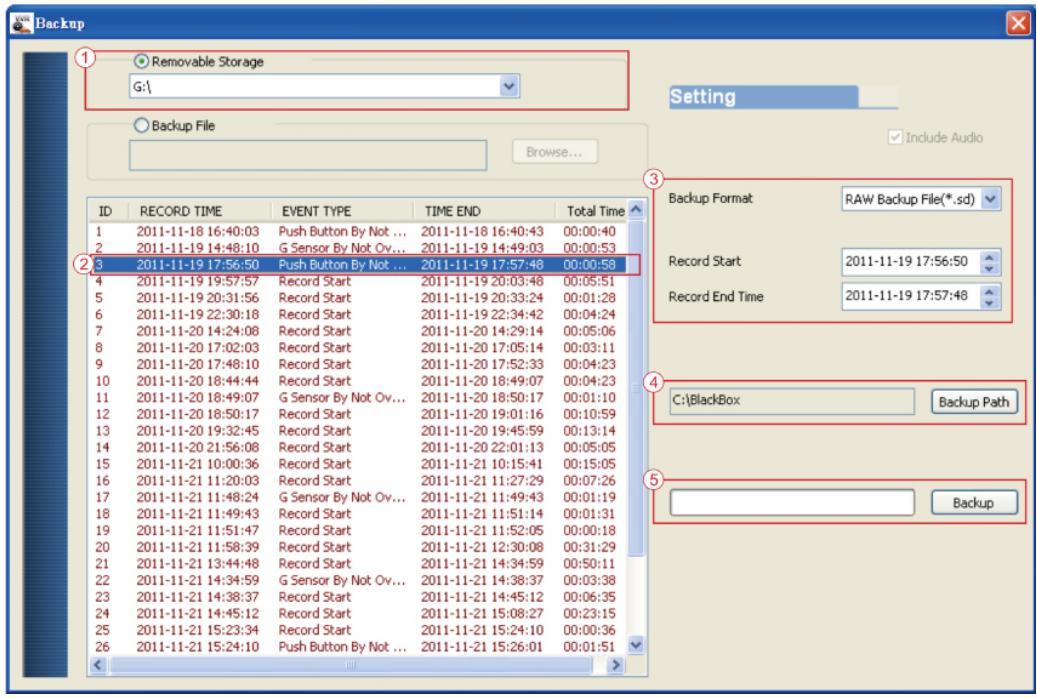Select record 7 at 2011-11-20 14:24:08
The height and width of the screenshot is (698, 1037).
(x=358, y=331)
